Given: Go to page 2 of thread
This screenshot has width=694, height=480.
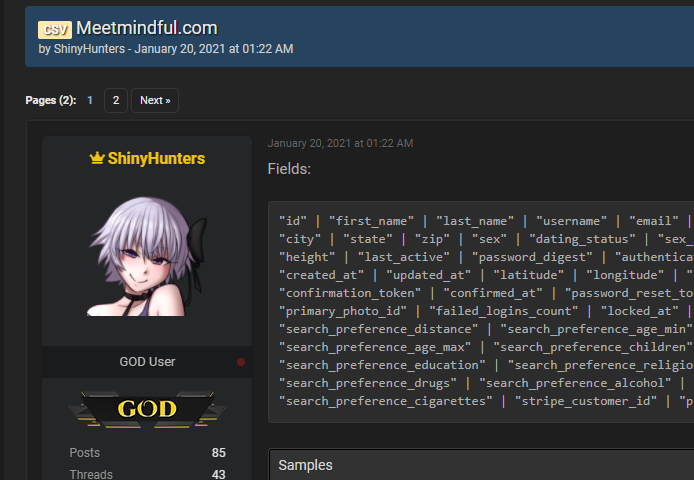Looking at the screenshot, I should [116, 100].
